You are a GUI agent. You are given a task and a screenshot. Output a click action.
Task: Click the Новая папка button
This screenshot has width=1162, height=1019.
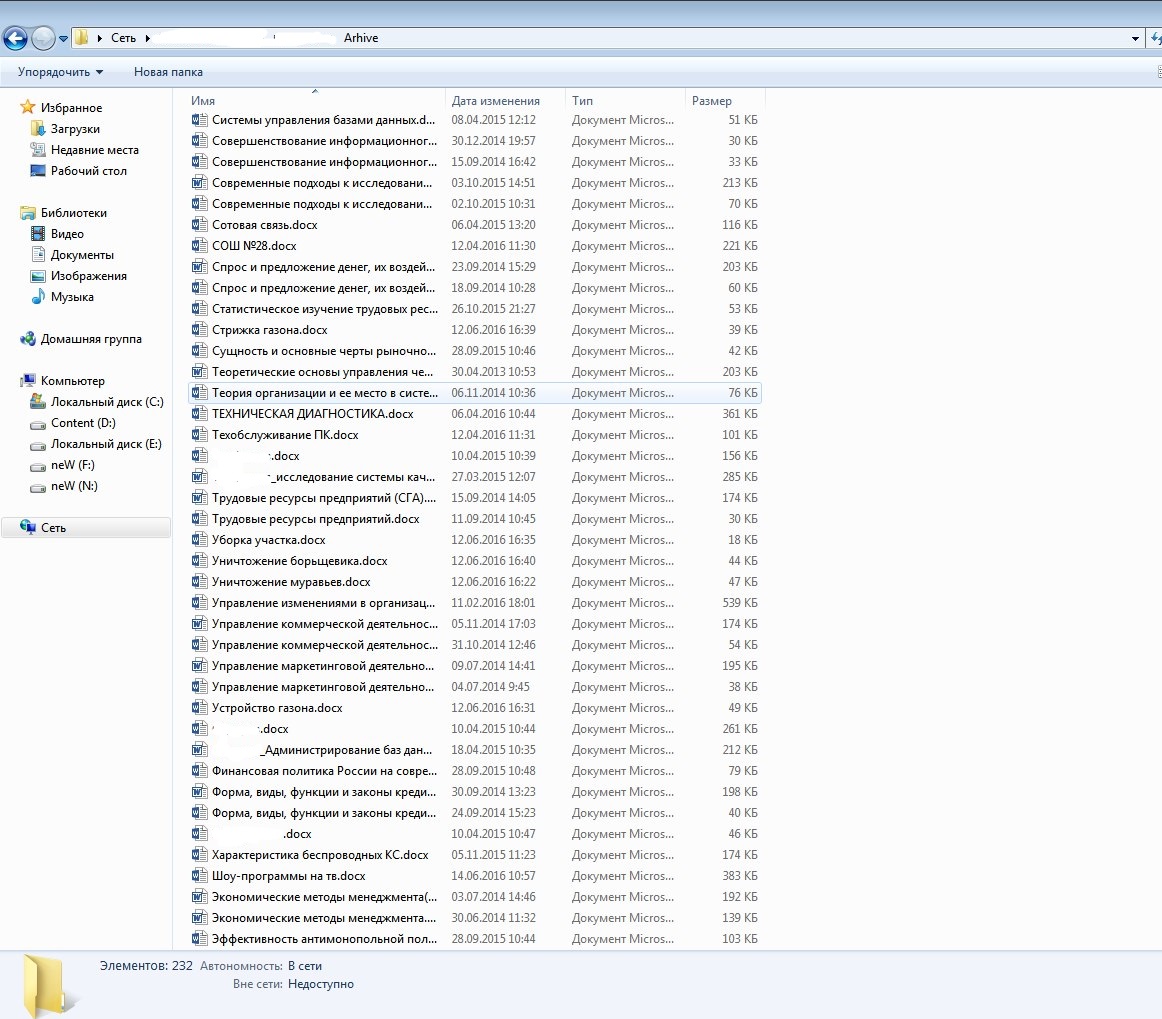168,72
